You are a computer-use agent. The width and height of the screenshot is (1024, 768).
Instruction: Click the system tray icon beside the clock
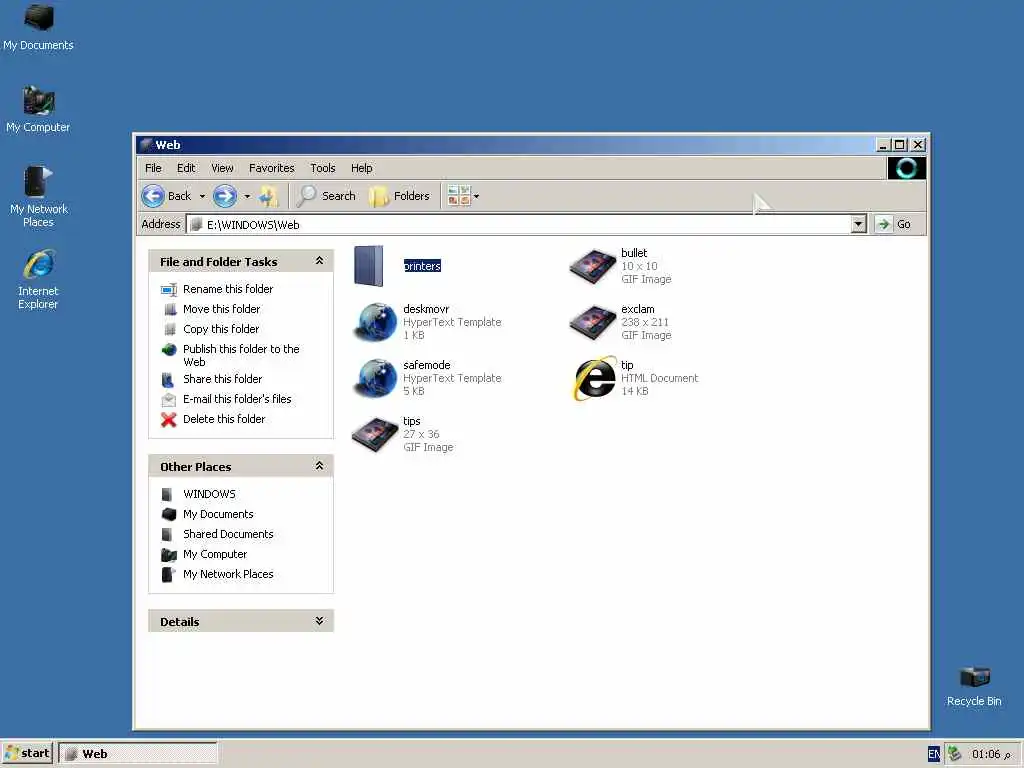point(954,753)
